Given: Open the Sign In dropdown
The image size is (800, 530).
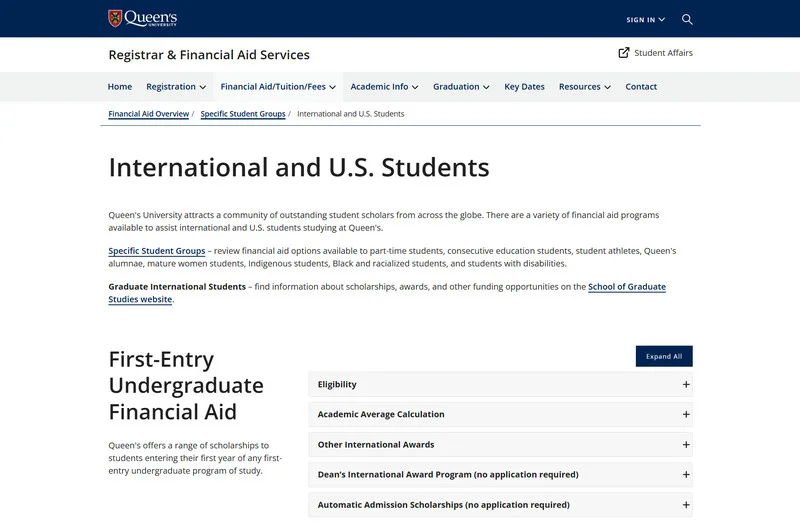Looking at the screenshot, I should [645, 19].
